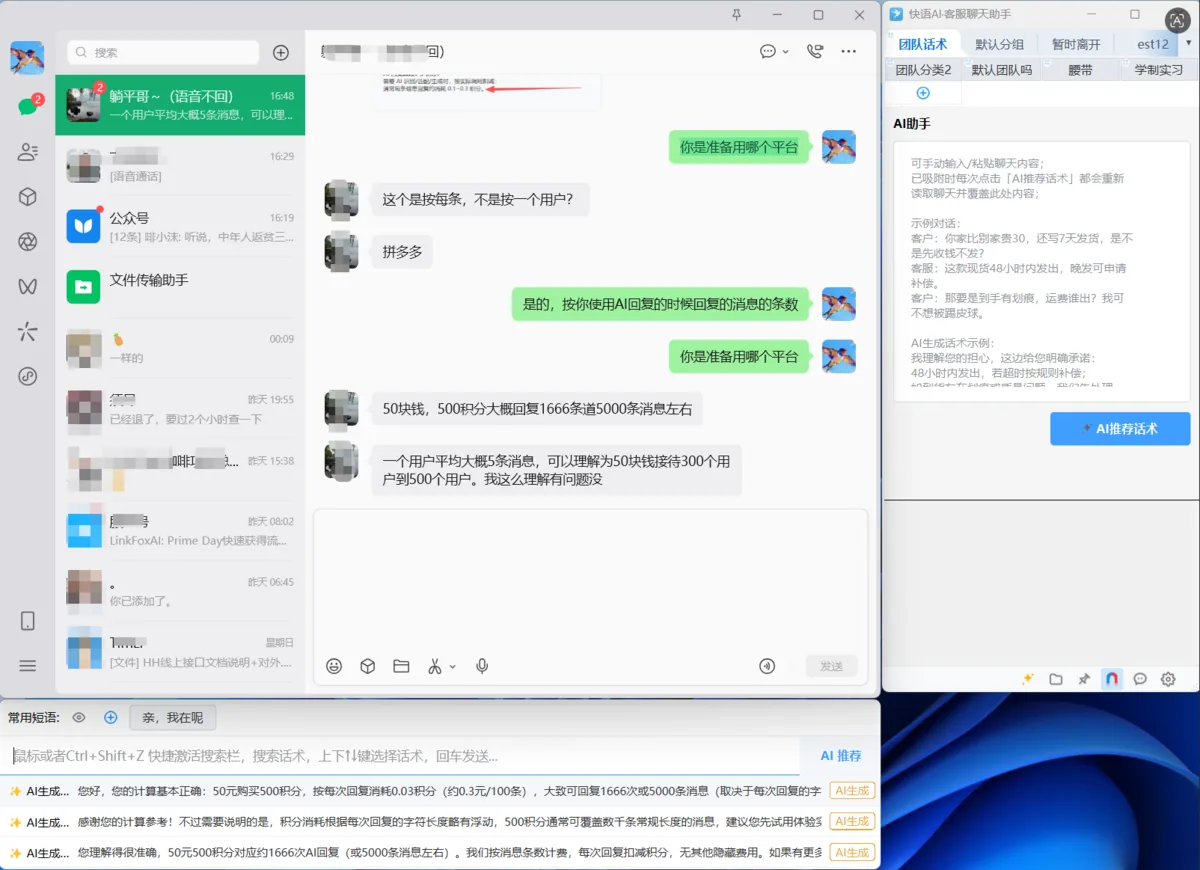
Task: Focus the 搜索话术 quick search bar
Action: [x=405, y=756]
